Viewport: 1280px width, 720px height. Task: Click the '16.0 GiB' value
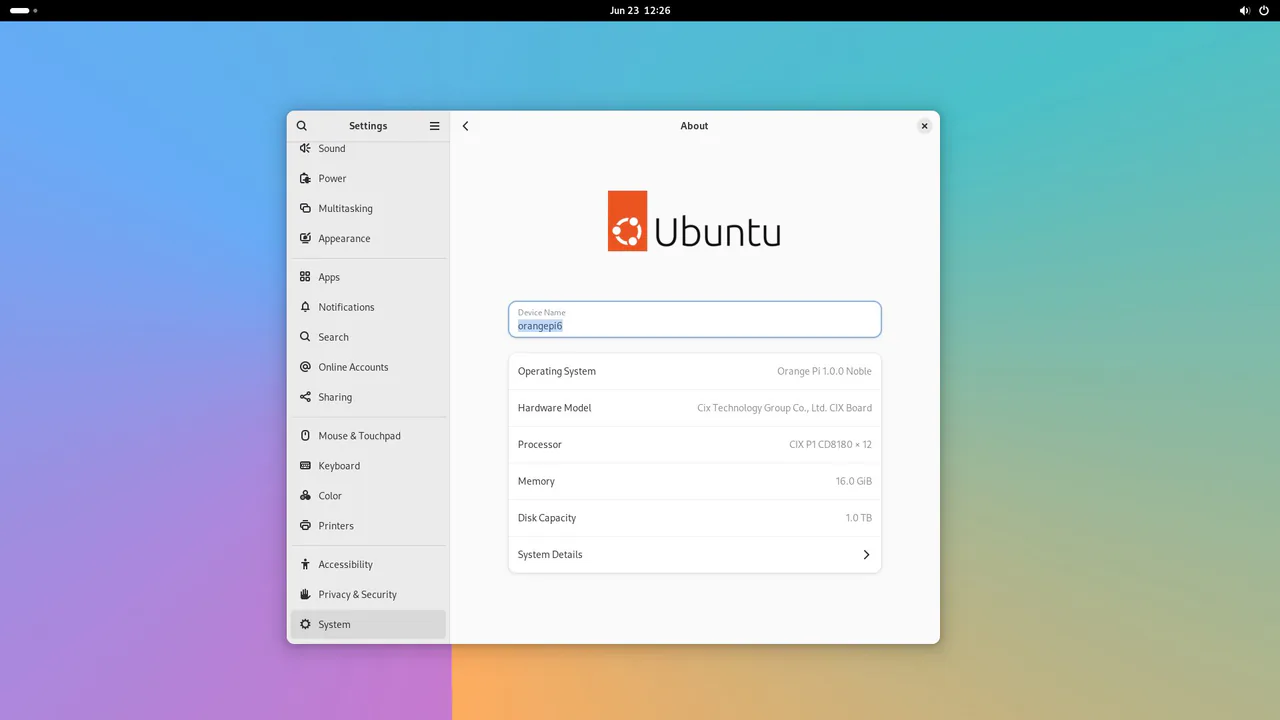point(854,482)
